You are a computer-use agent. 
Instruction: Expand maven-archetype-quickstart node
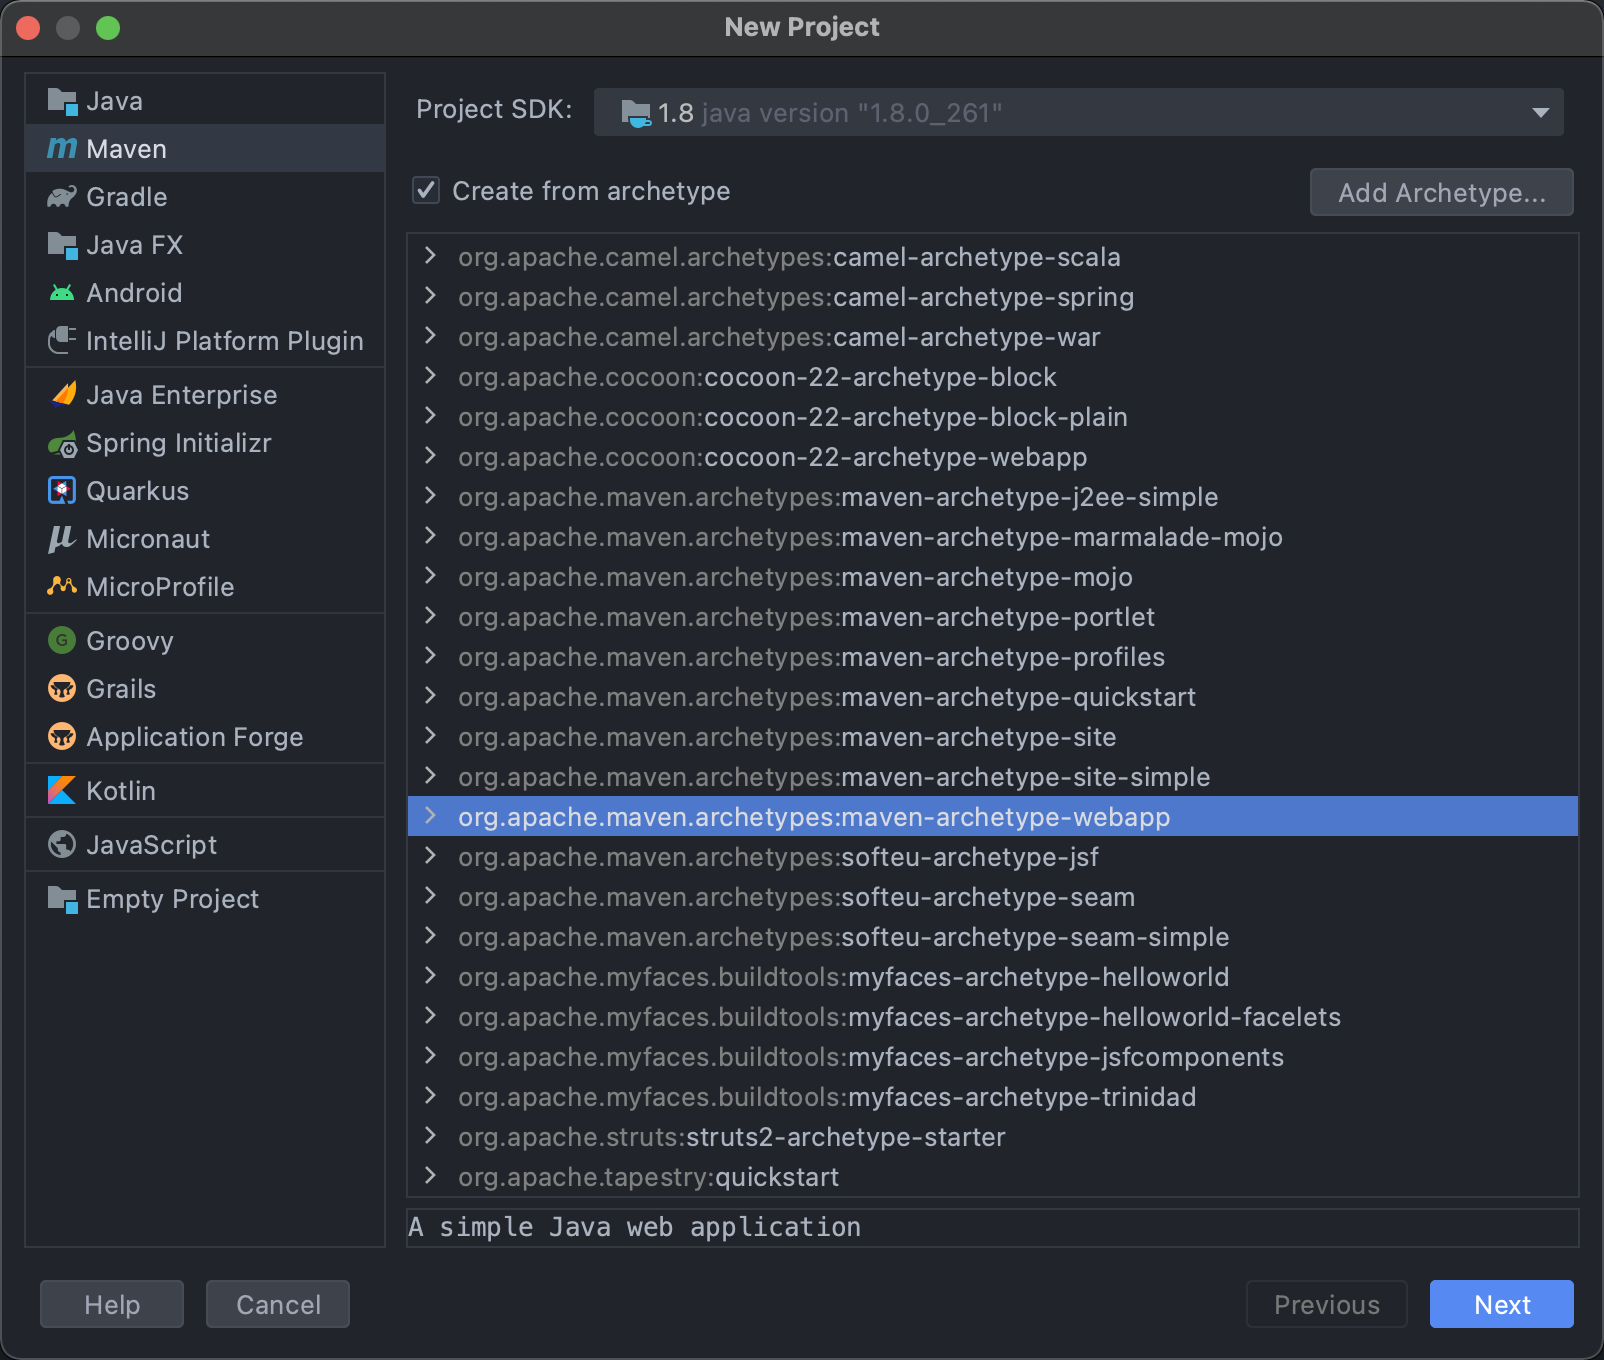pyautogui.click(x=430, y=696)
